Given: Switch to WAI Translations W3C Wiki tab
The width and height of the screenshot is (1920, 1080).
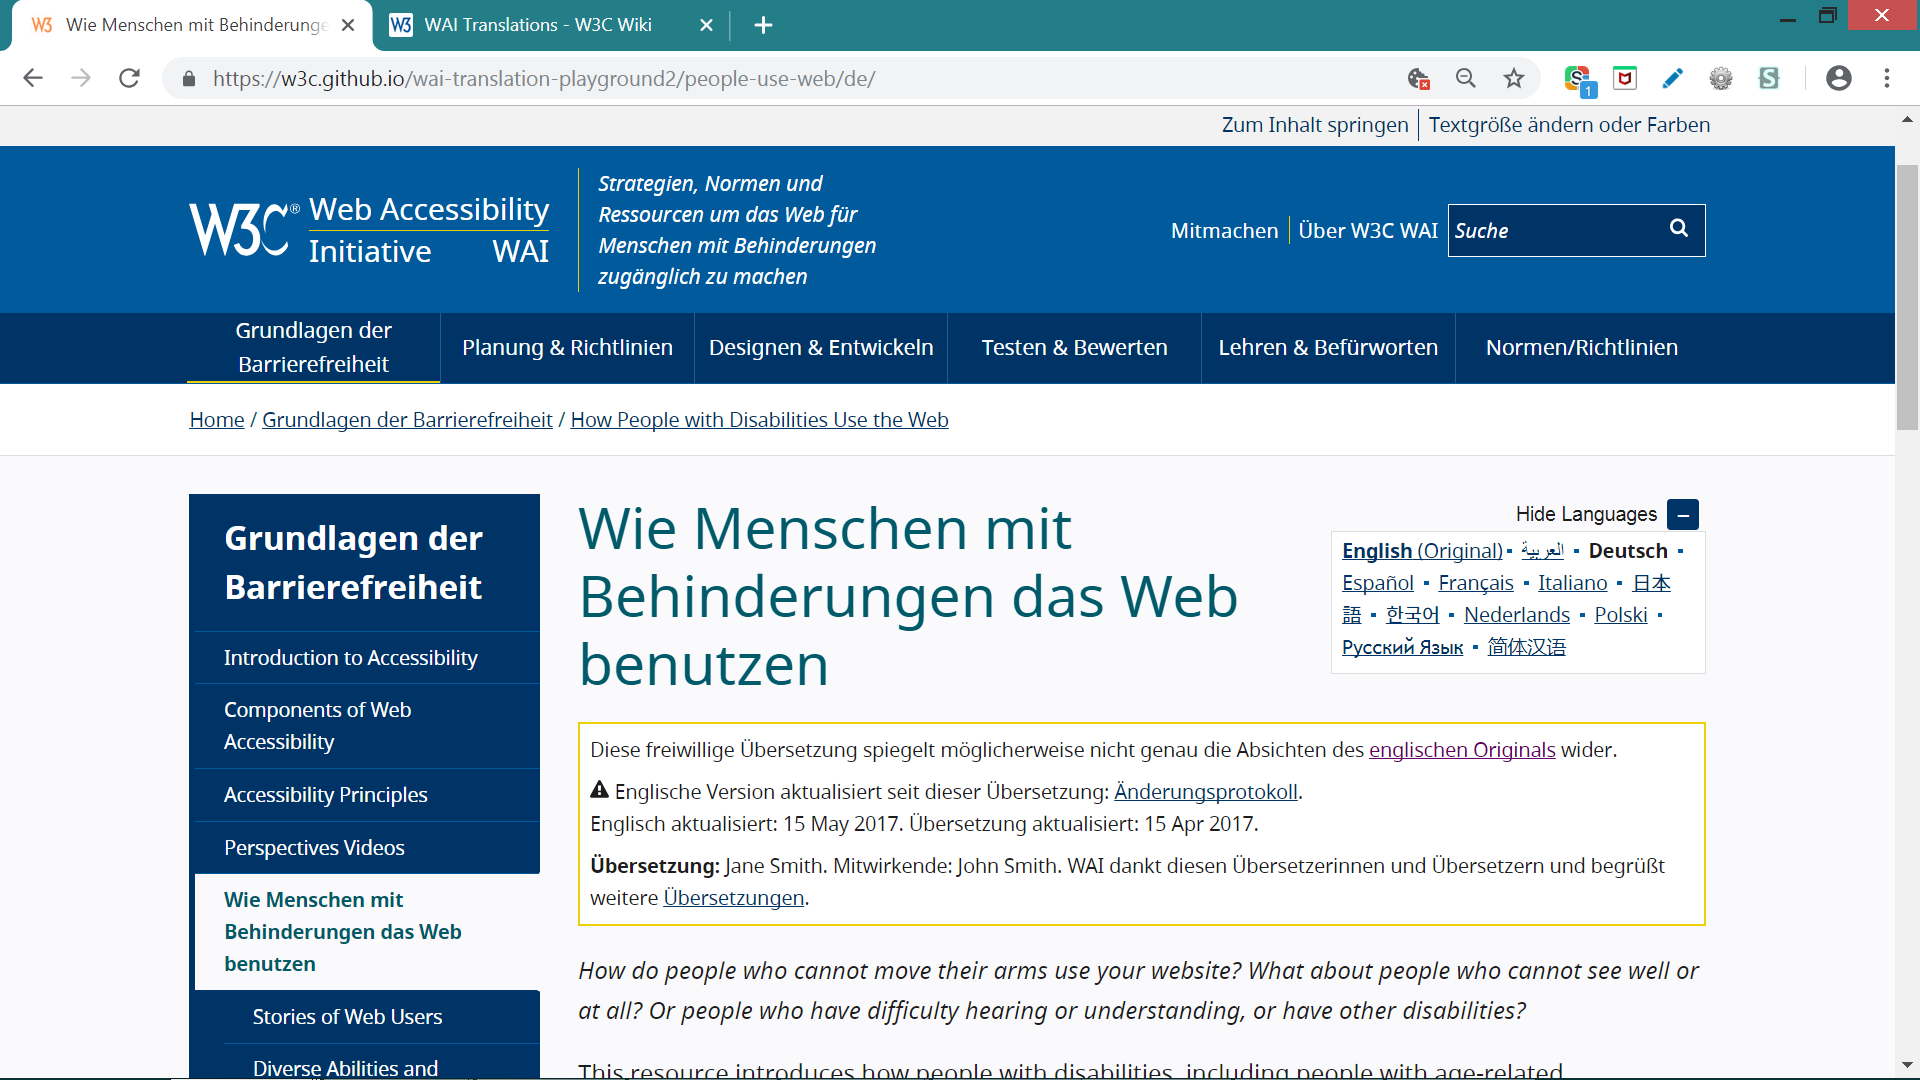Looking at the screenshot, I should tap(538, 25).
